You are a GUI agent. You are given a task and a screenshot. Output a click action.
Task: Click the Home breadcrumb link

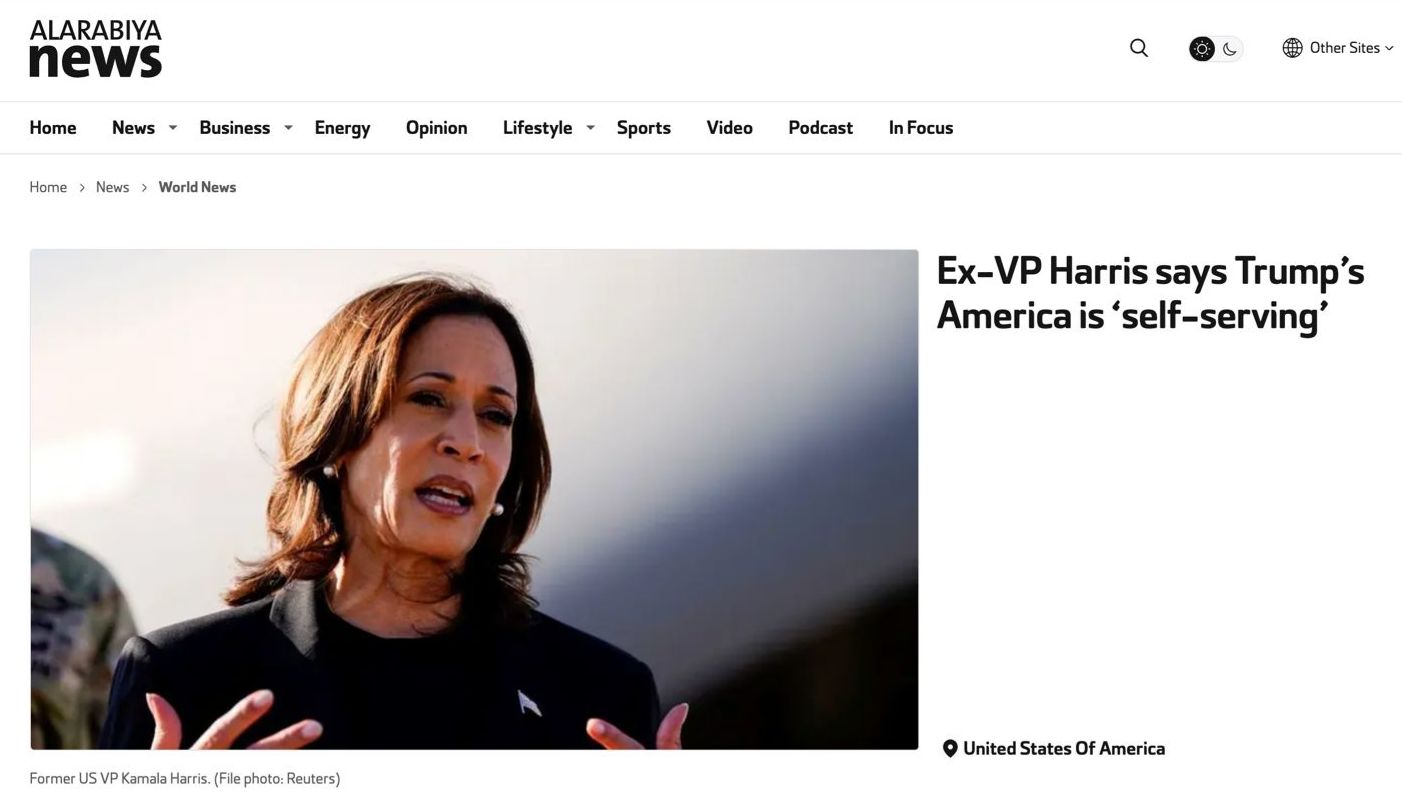point(48,187)
